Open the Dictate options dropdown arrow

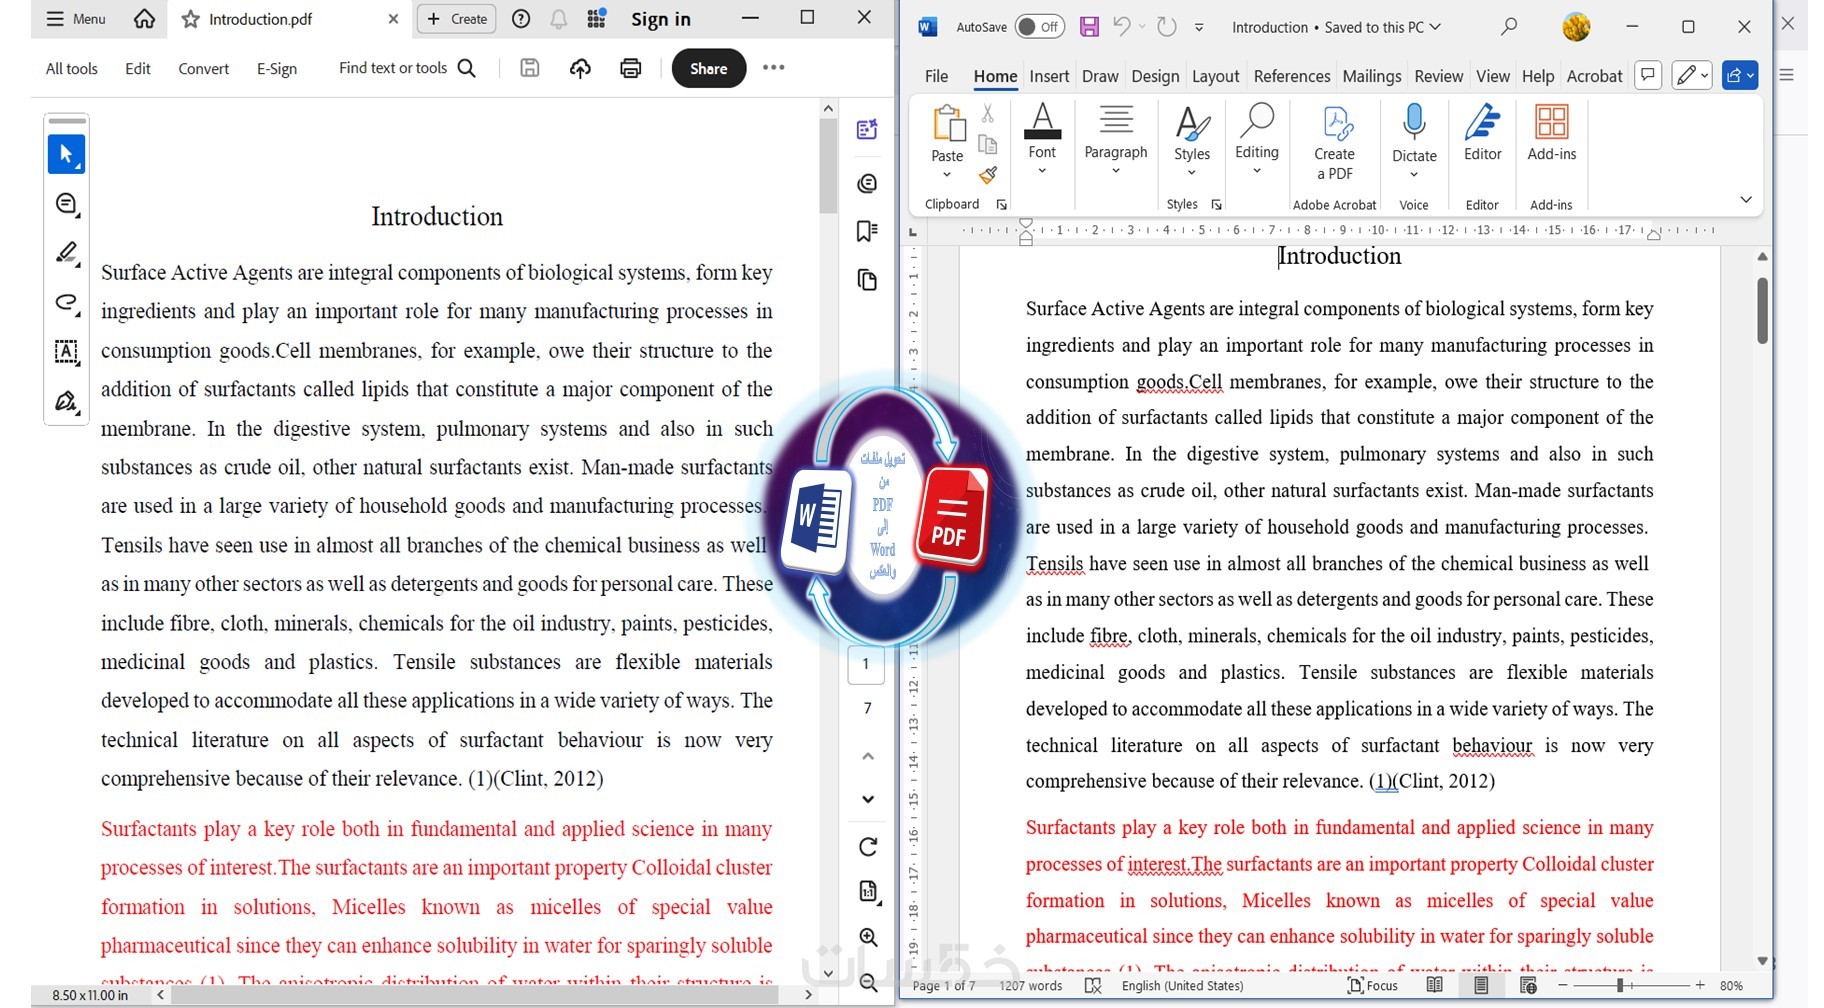(1414, 175)
